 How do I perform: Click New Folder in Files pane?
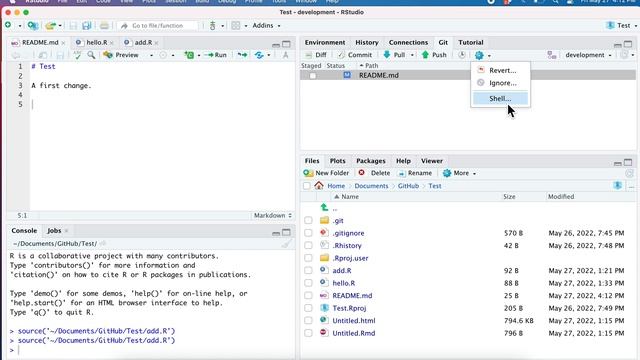click(x=327, y=173)
